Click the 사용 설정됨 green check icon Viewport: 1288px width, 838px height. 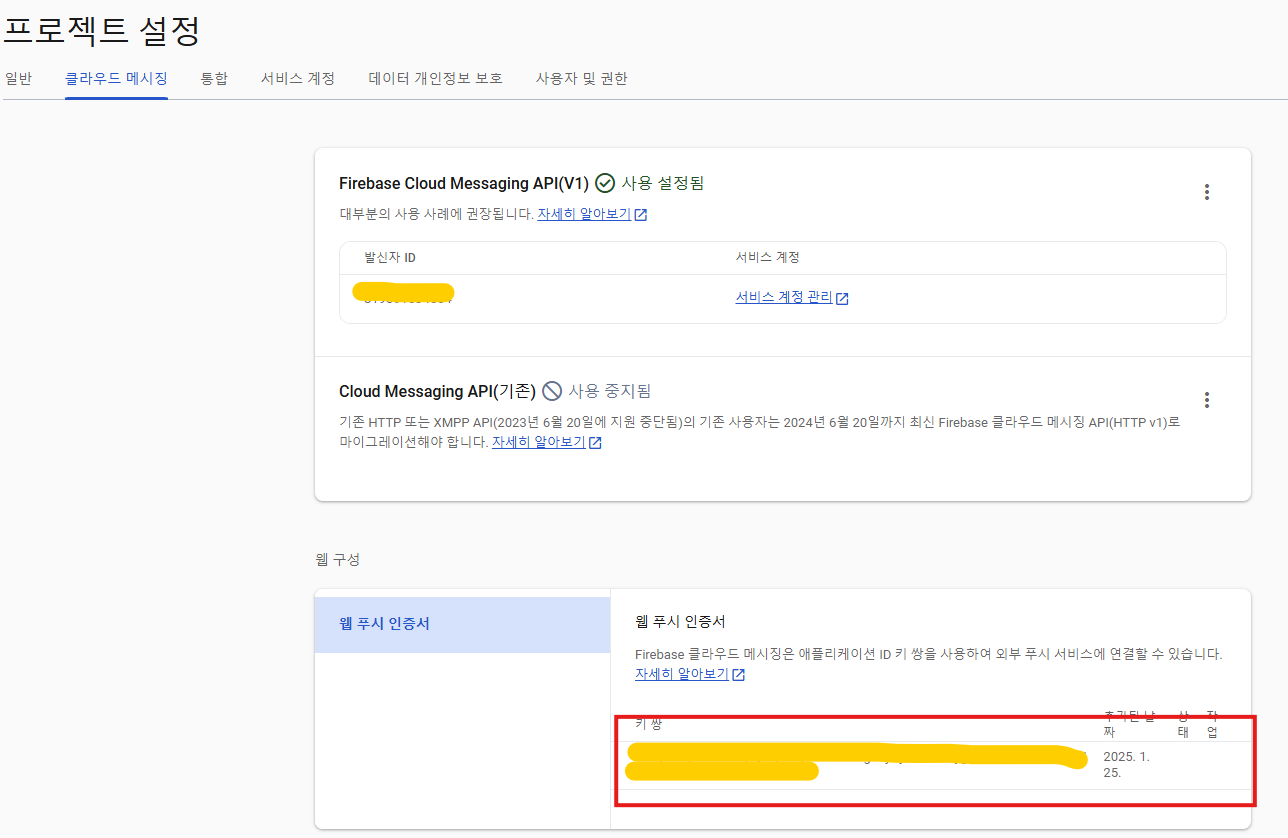tap(605, 183)
